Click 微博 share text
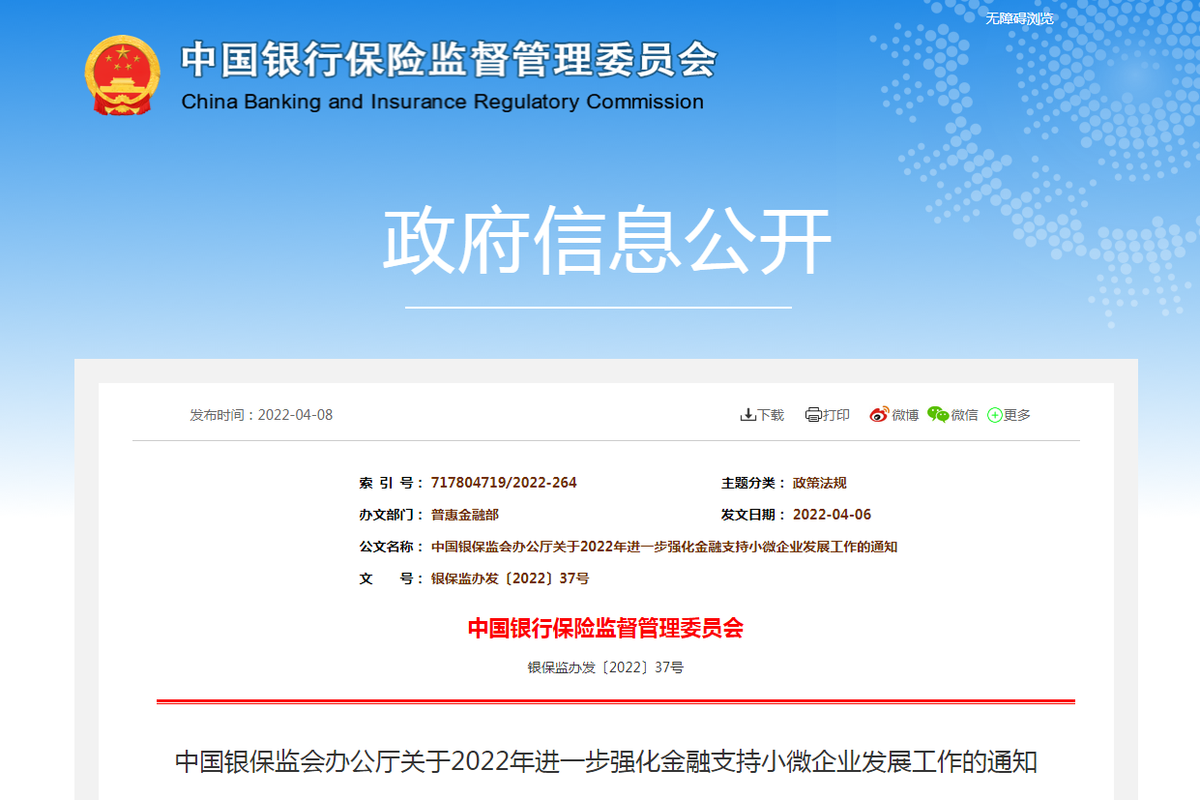The height and width of the screenshot is (800, 1200). (905, 415)
